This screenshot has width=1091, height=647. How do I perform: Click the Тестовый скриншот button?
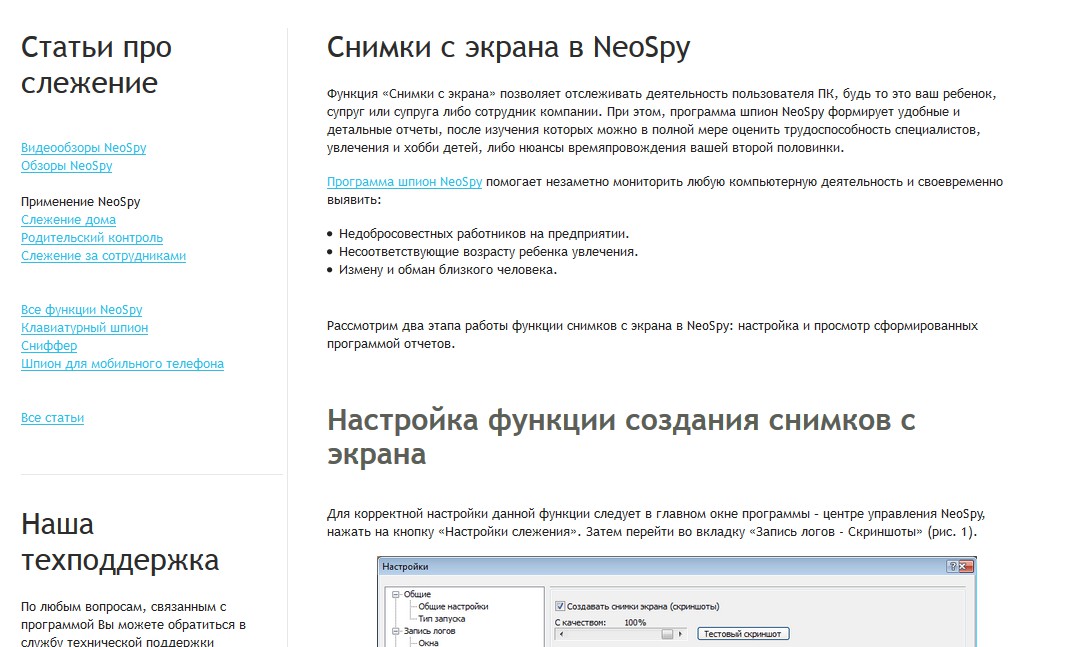tap(742, 634)
